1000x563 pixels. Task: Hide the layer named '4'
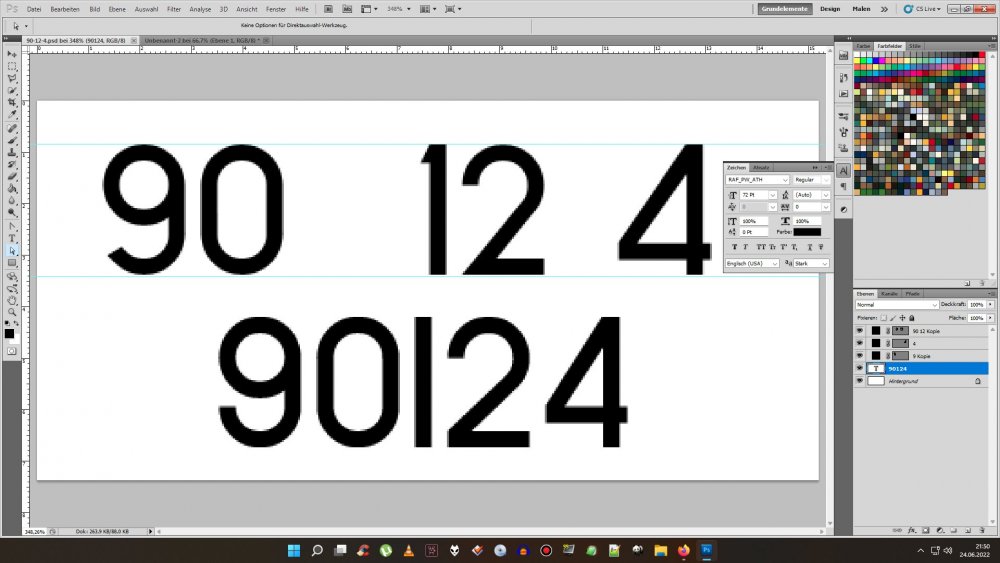tap(860, 344)
